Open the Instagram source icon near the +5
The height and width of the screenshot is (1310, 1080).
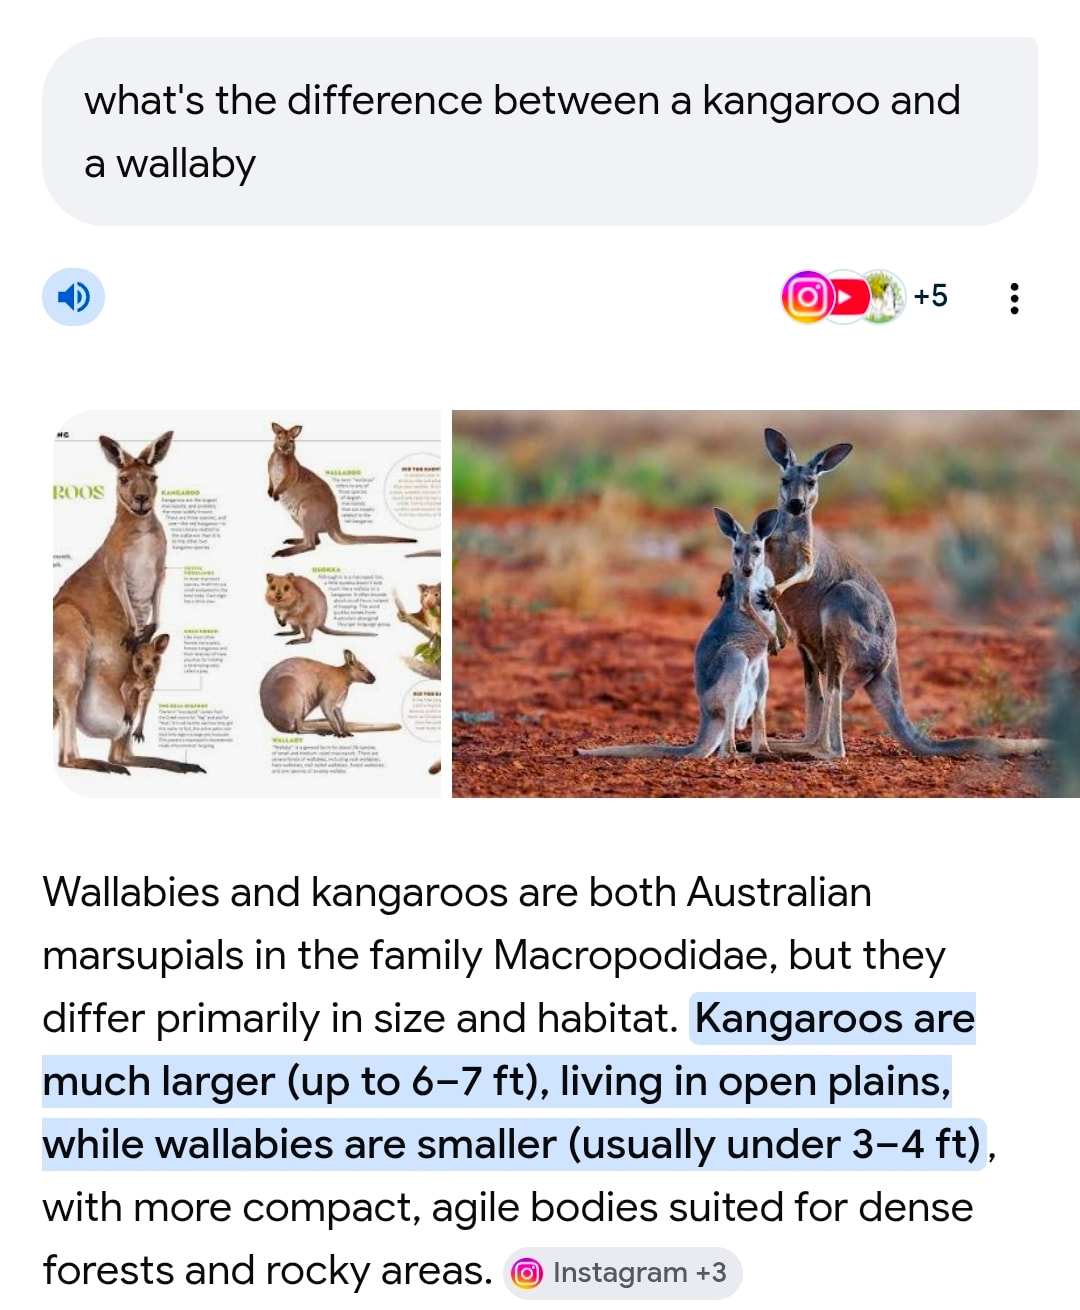pyautogui.click(x=806, y=297)
